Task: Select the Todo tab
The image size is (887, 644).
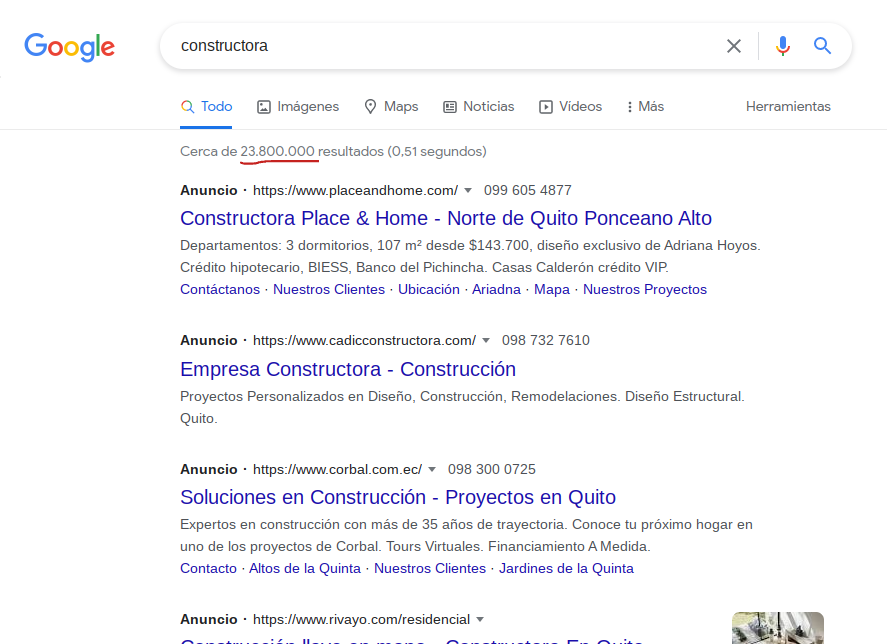Action: [206, 106]
